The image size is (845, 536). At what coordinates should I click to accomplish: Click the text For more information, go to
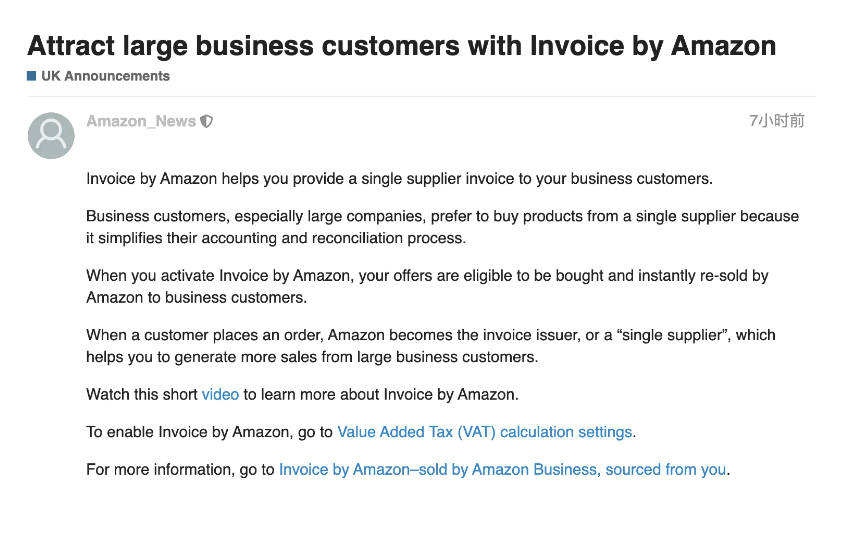pyautogui.click(x=181, y=470)
